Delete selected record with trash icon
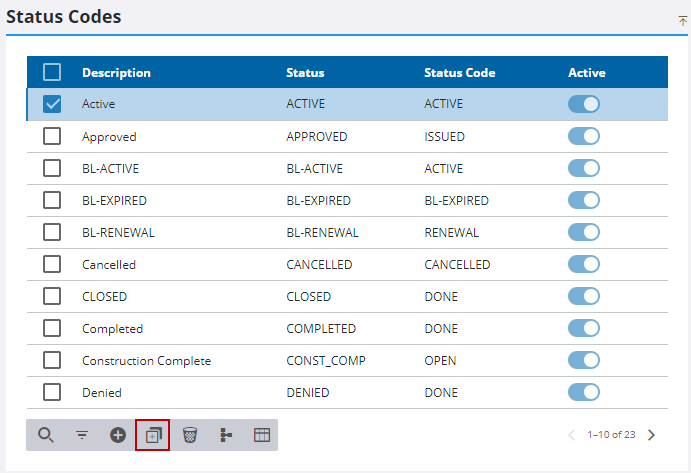The height and width of the screenshot is (473, 691). pos(189,435)
